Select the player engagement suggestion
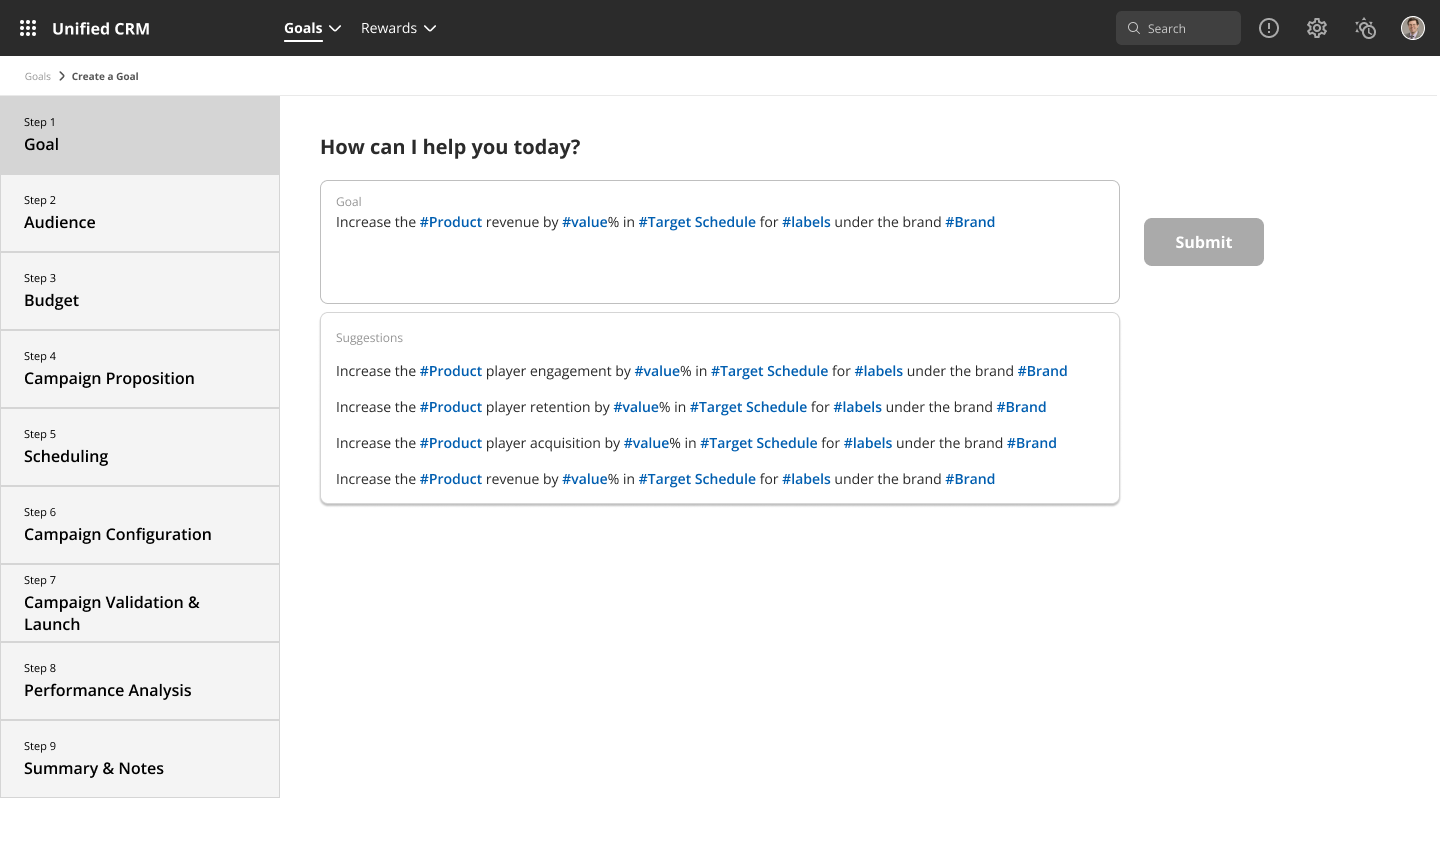This screenshot has height=865, width=1440. (701, 371)
